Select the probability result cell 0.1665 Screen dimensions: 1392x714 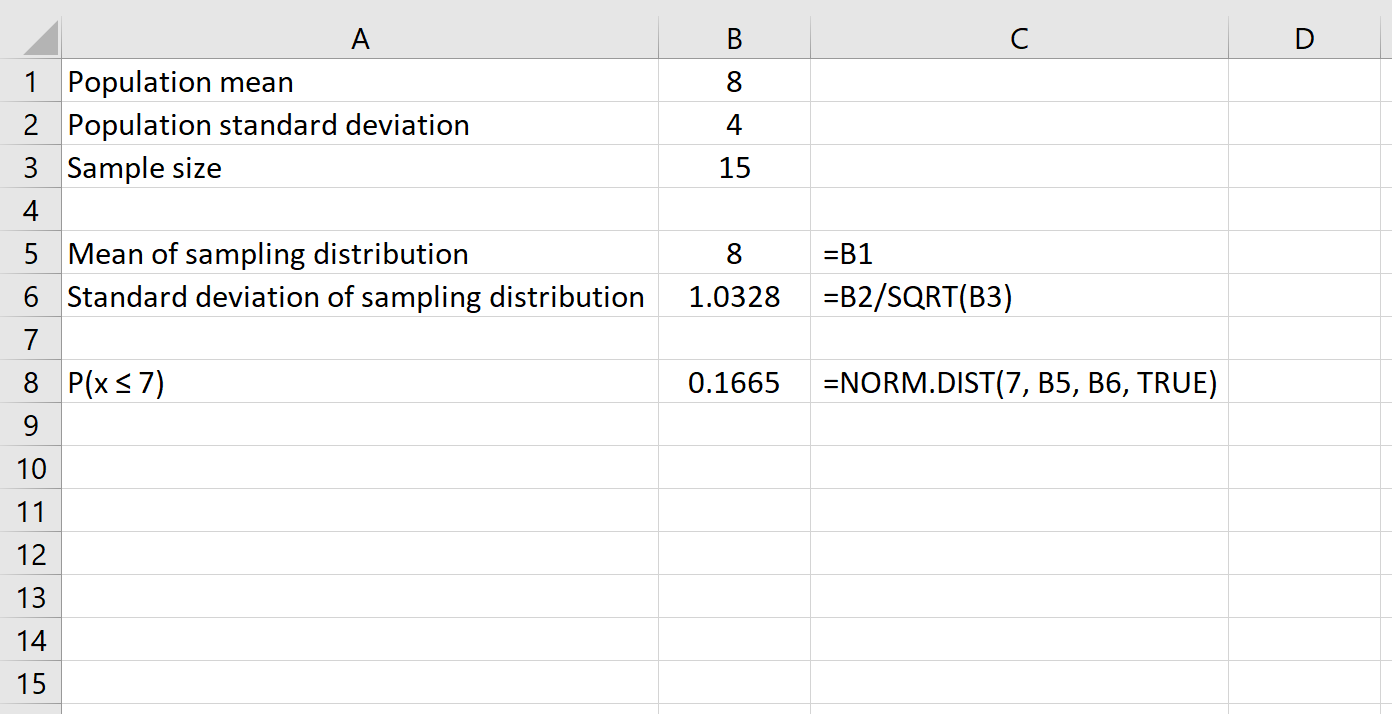click(733, 382)
